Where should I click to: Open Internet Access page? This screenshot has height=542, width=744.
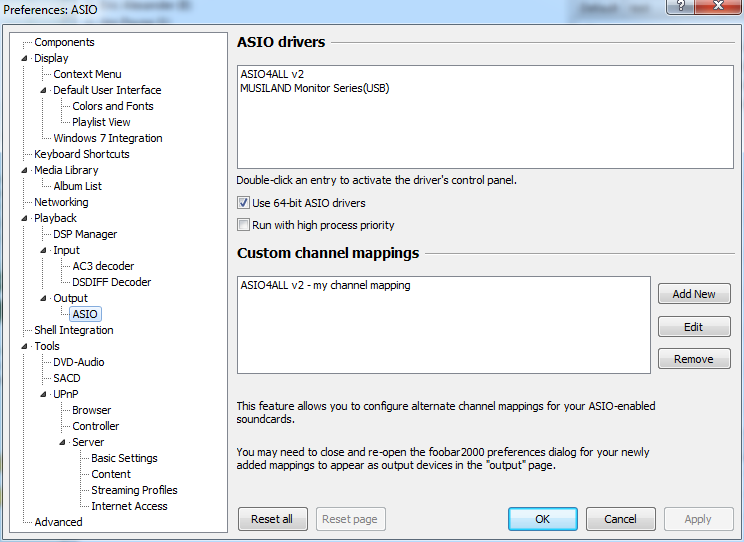[129, 506]
